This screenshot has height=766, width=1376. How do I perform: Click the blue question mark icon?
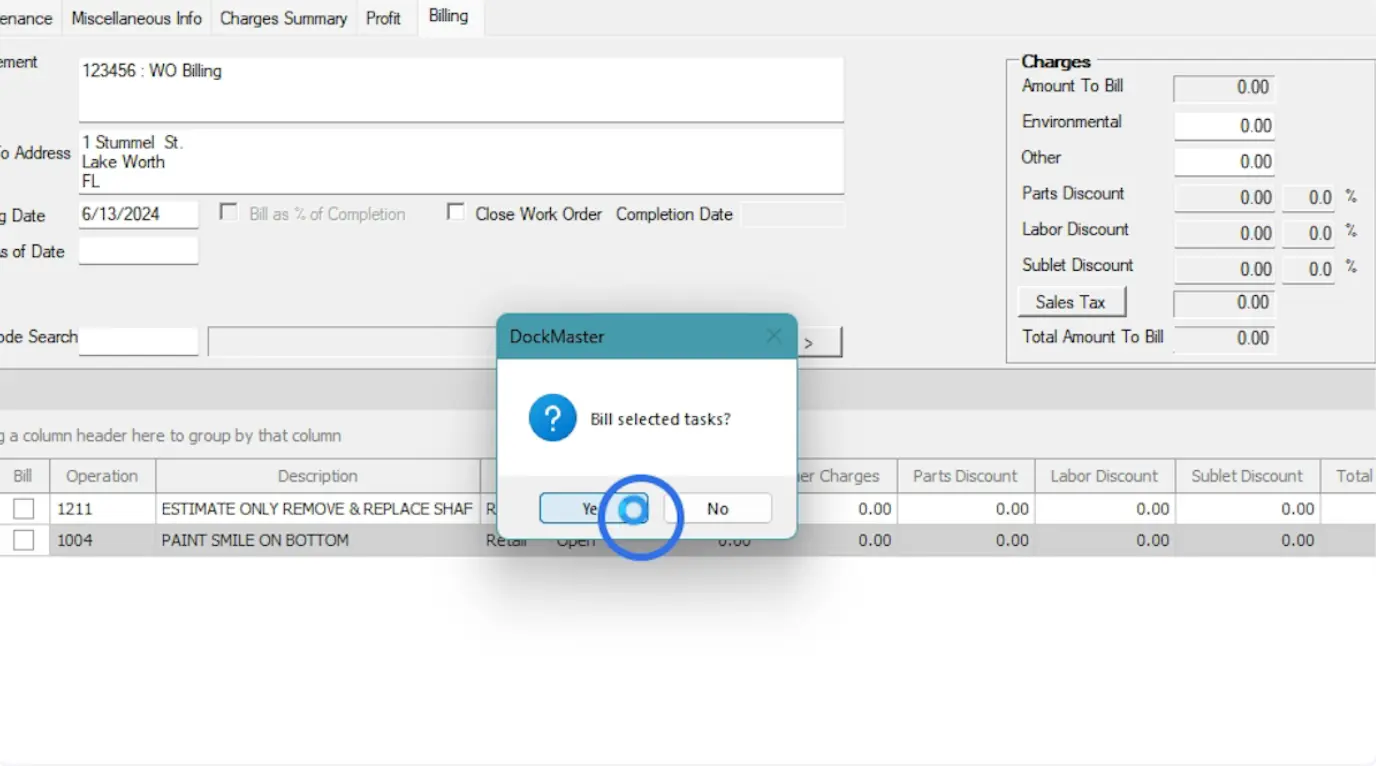click(x=553, y=418)
